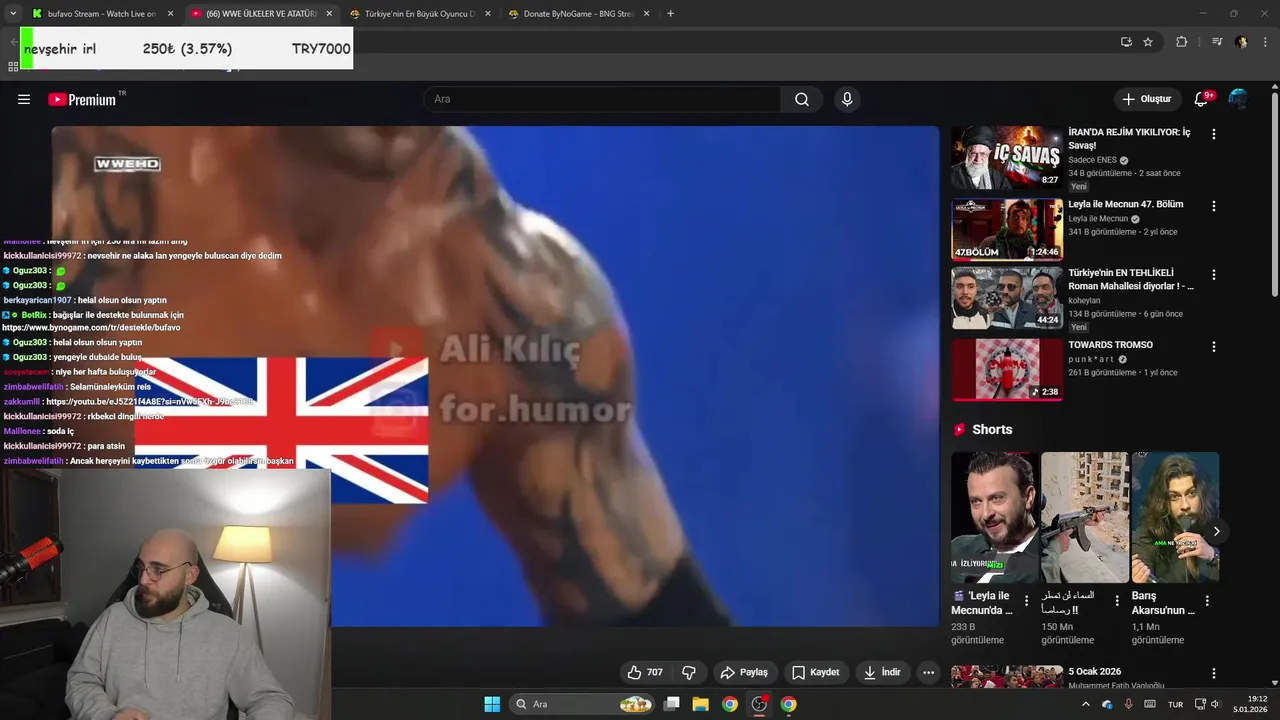The image size is (1280, 720).
Task: Open a new browser tab with plus
Action: click(x=670, y=14)
